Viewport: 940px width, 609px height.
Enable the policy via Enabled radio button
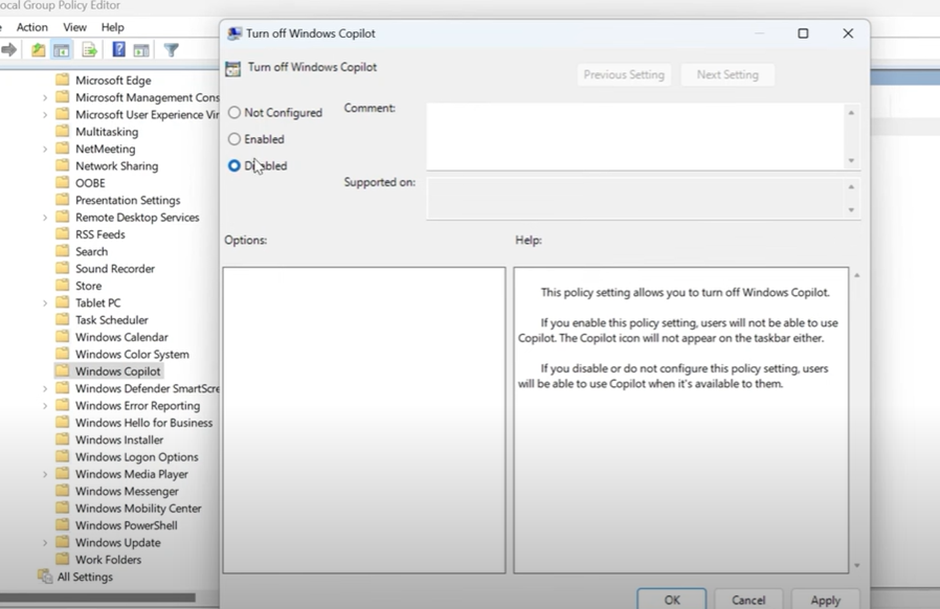233,140
